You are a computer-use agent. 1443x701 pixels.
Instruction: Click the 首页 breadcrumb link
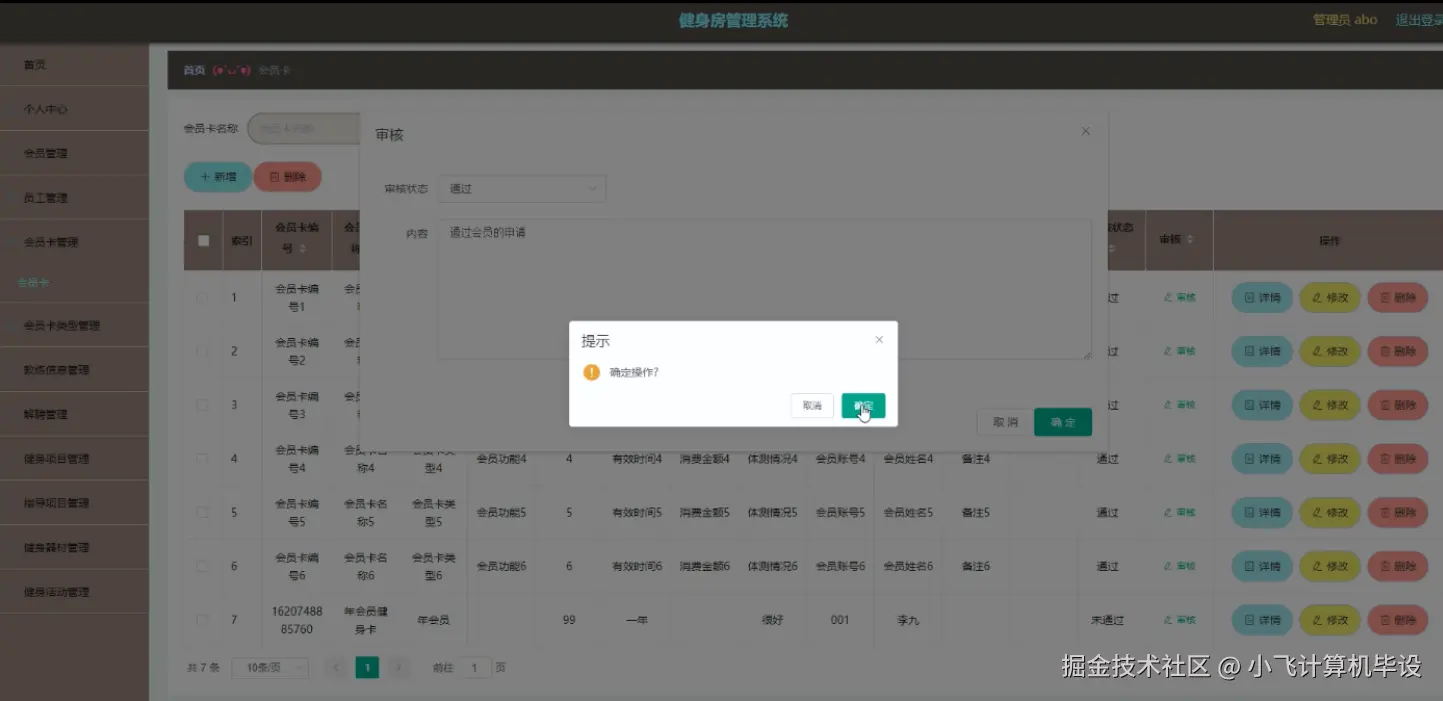click(194, 70)
